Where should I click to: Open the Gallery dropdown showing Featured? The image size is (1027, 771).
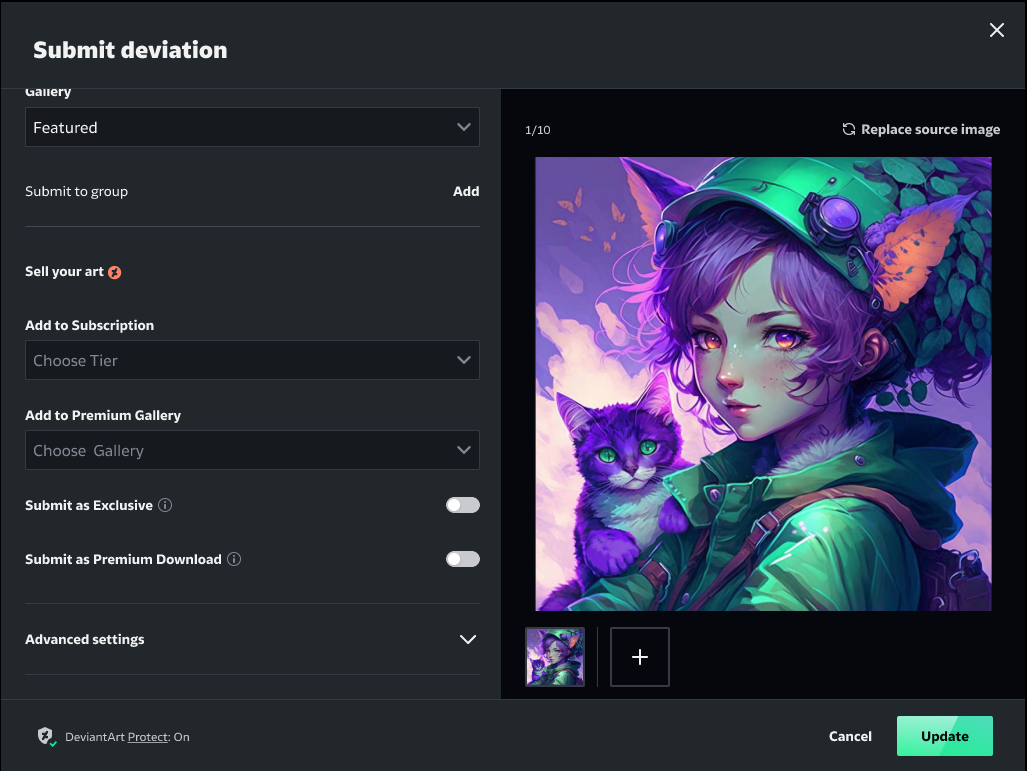pyautogui.click(x=252, y=127)
